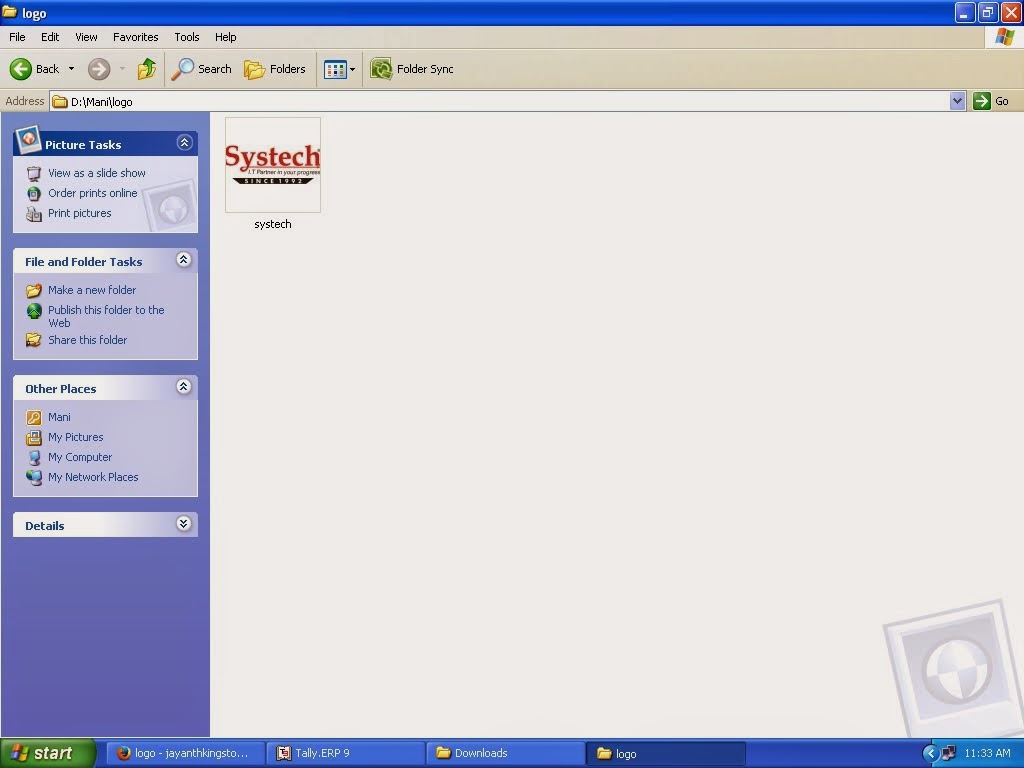1024x768 pixels.
Task: Select the systech logo thumbnail
Action: pyautogui.click(x=273, y=165)
